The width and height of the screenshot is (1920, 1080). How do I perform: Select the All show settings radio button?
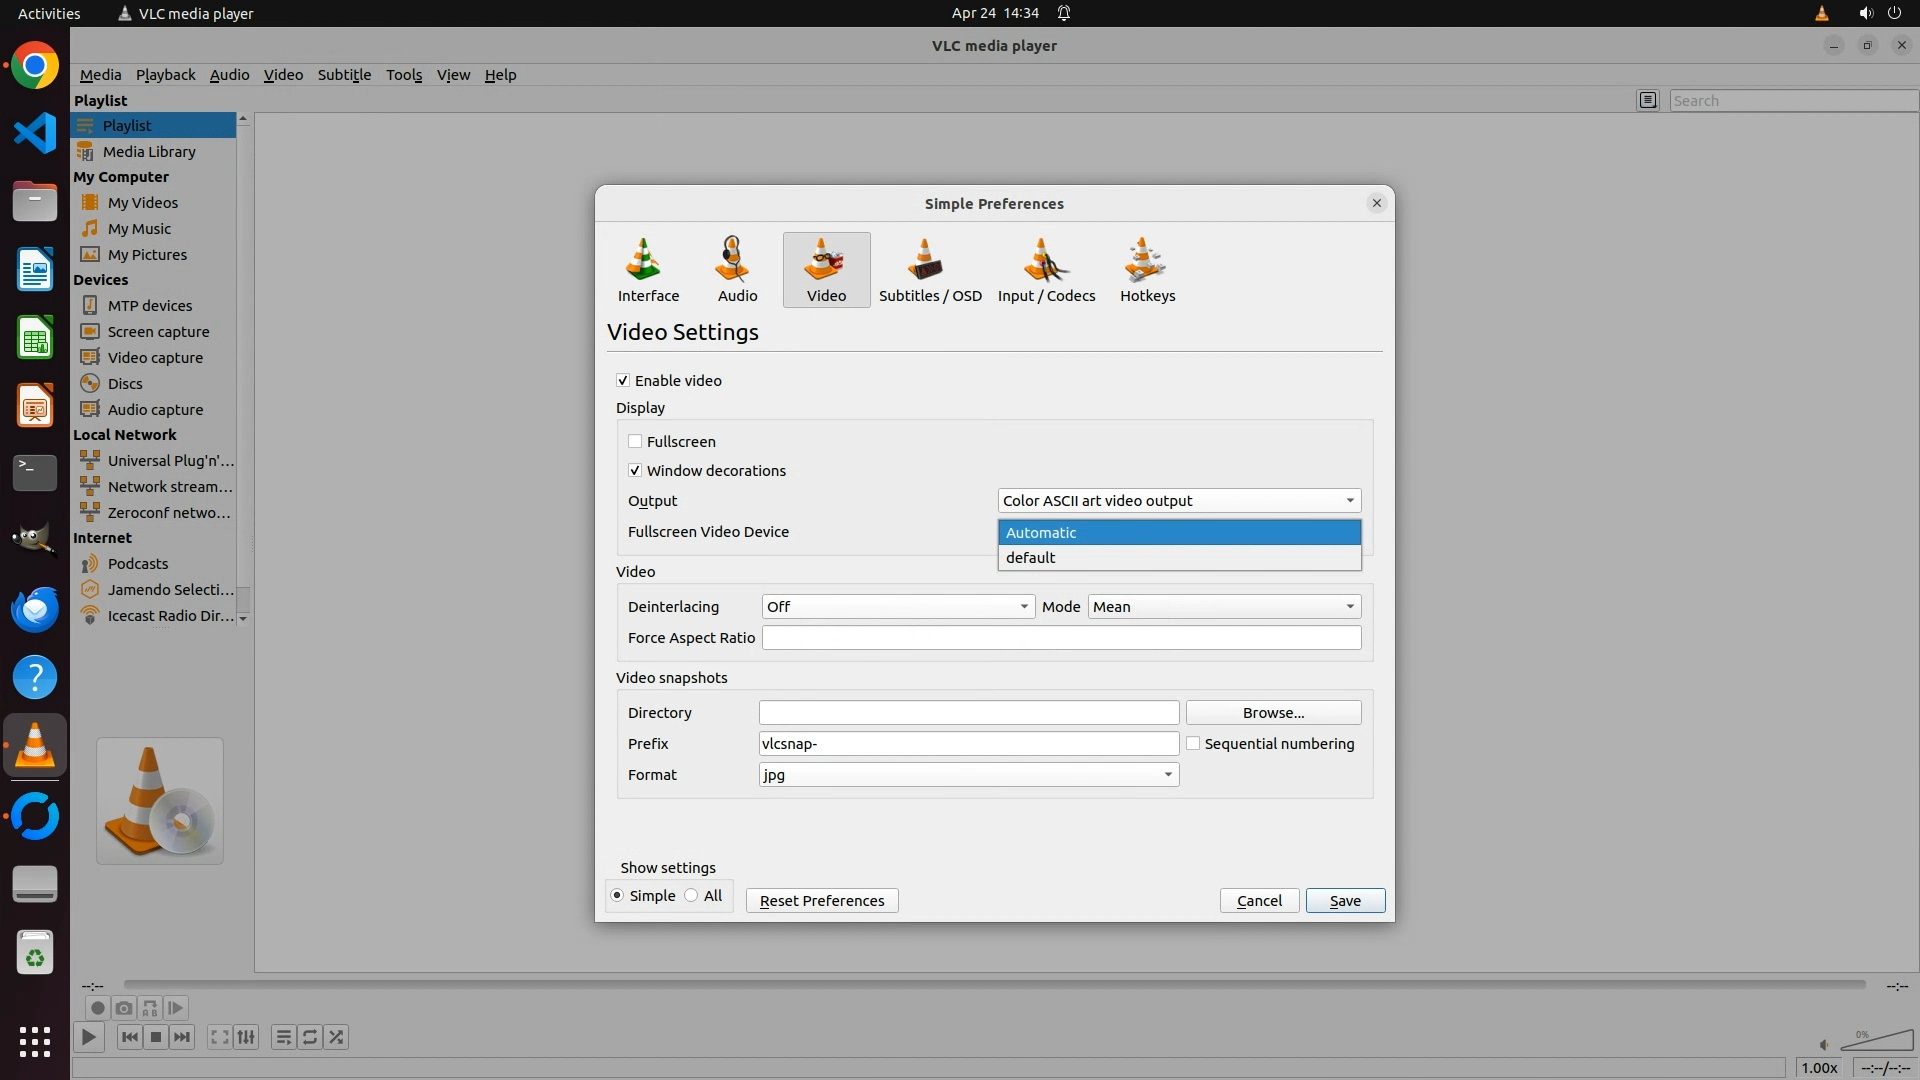[692, 896]
